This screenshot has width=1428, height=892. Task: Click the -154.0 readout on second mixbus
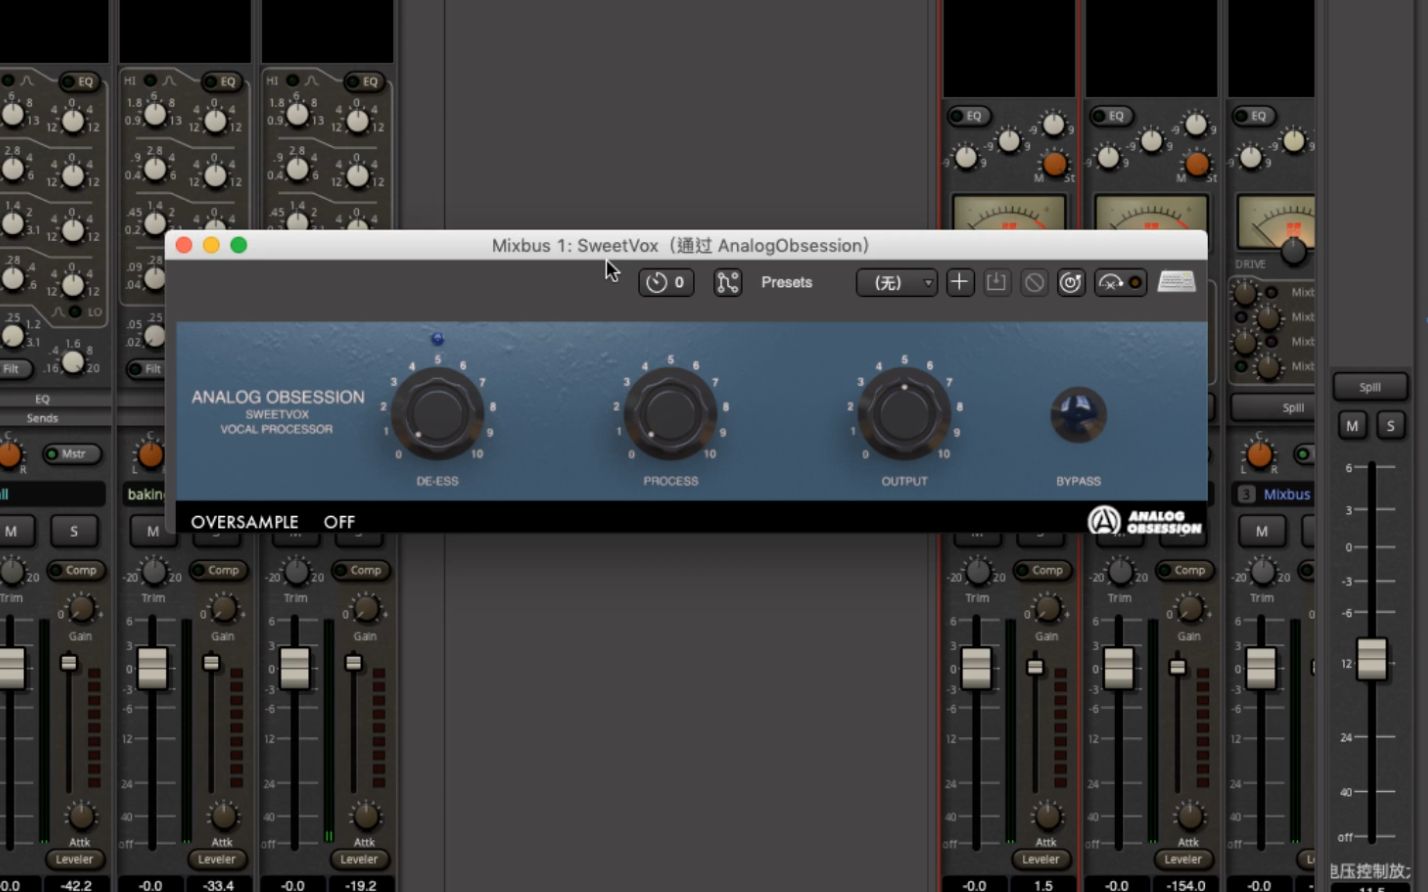point(1185,885)
